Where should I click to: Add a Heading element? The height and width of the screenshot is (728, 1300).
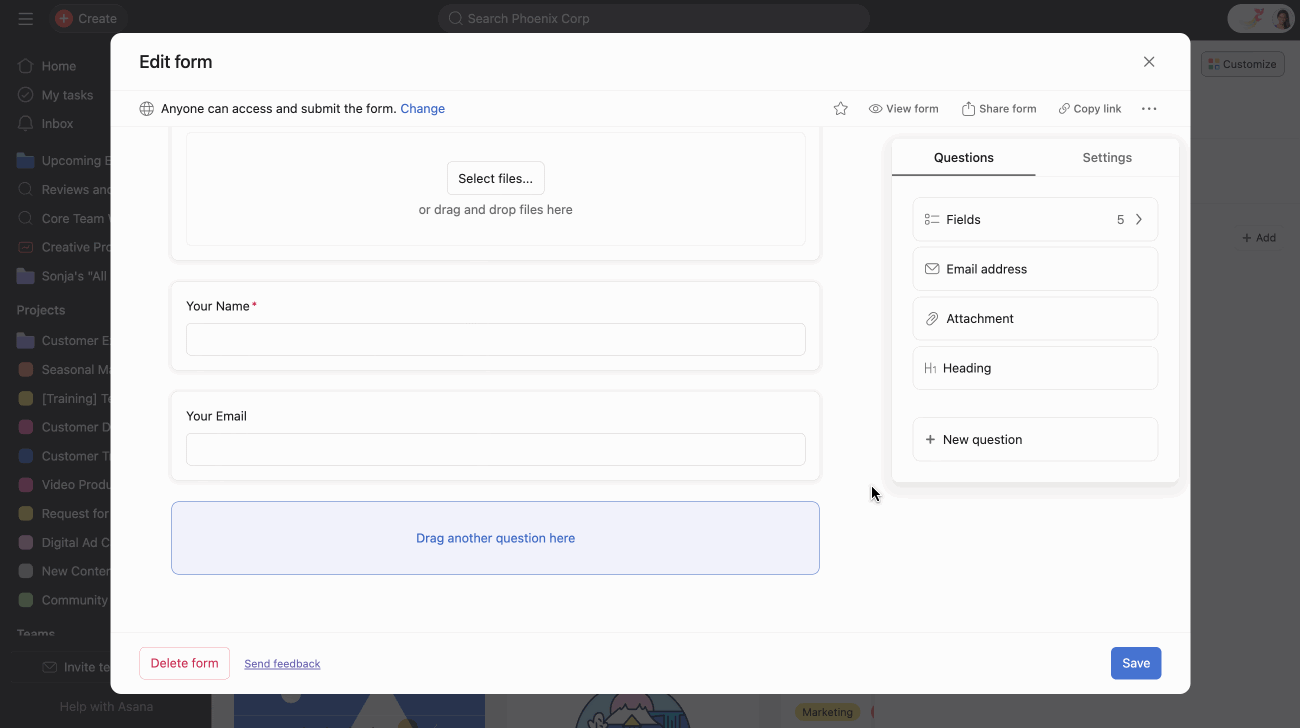[1035, 368]
